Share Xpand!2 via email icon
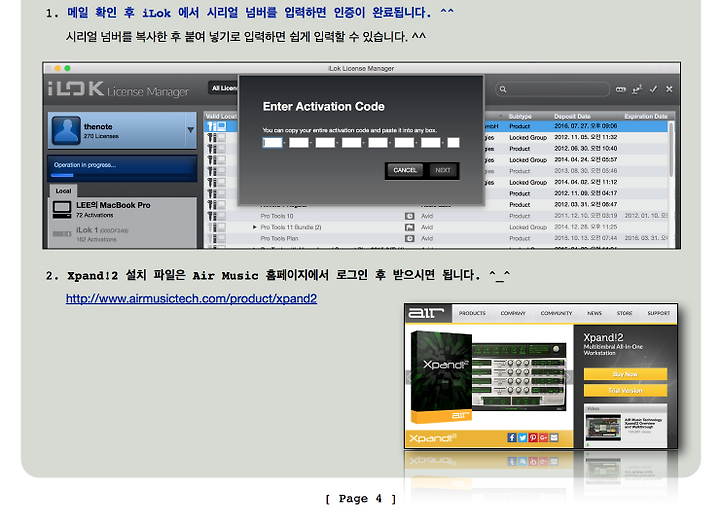Viewport: 720px width, 522px height. [554, 438]
